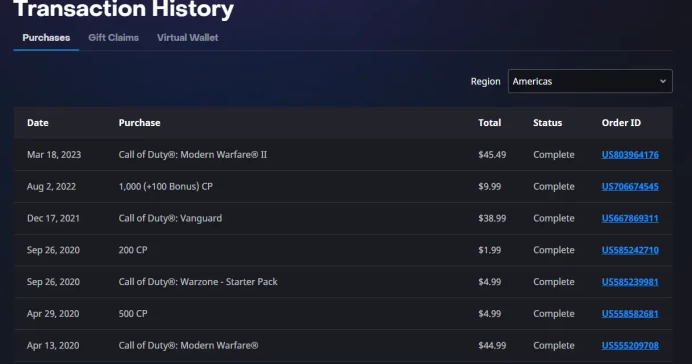
Task: Click the $4.99 total in the Warzone - Starter Pack row
Action: pos(489,282)
